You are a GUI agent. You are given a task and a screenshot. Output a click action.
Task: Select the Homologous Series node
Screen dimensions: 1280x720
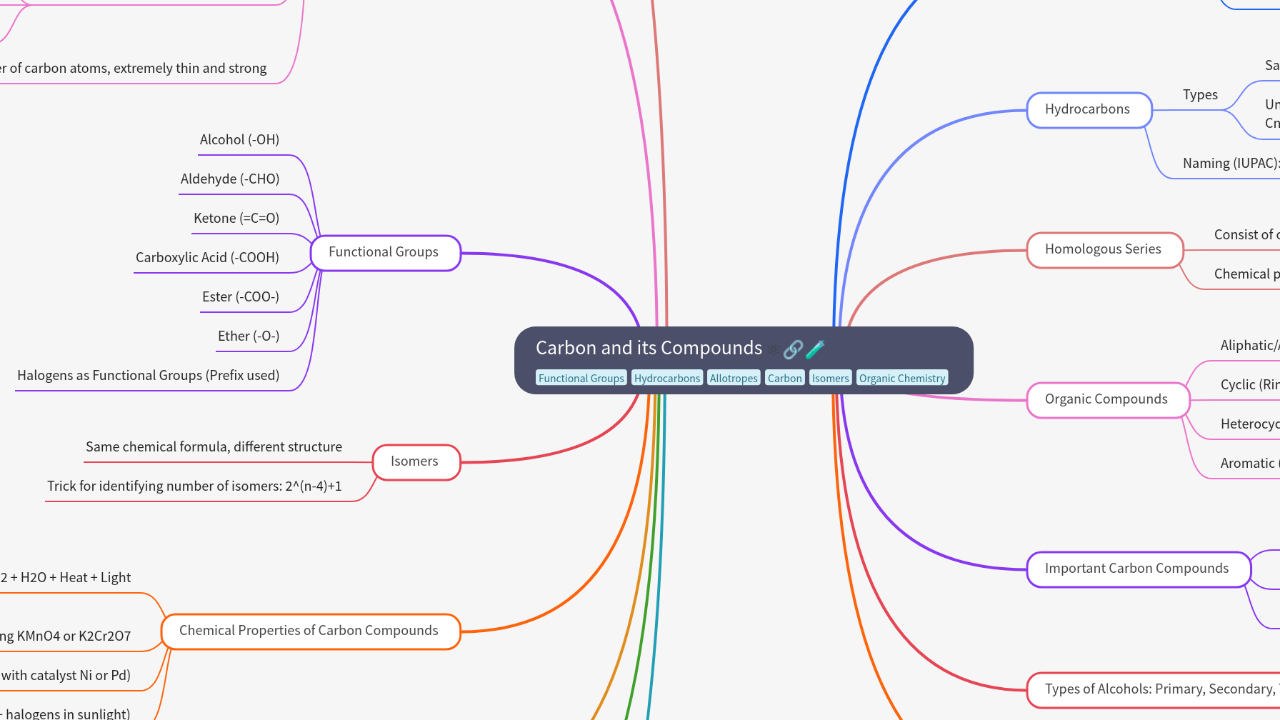[1104, 249]
